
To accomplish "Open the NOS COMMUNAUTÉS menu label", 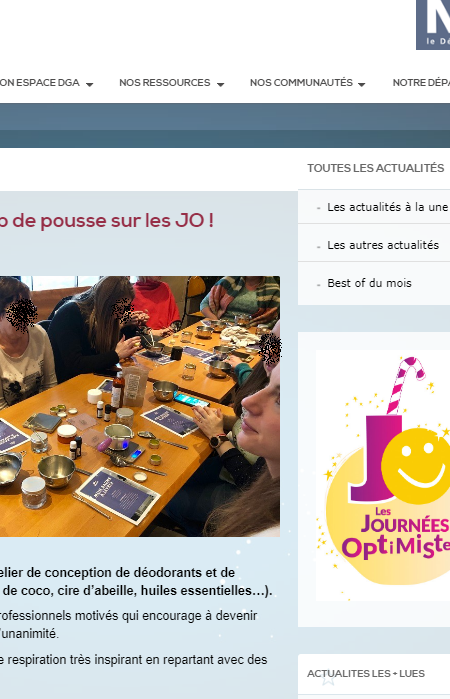I will 301,83.
